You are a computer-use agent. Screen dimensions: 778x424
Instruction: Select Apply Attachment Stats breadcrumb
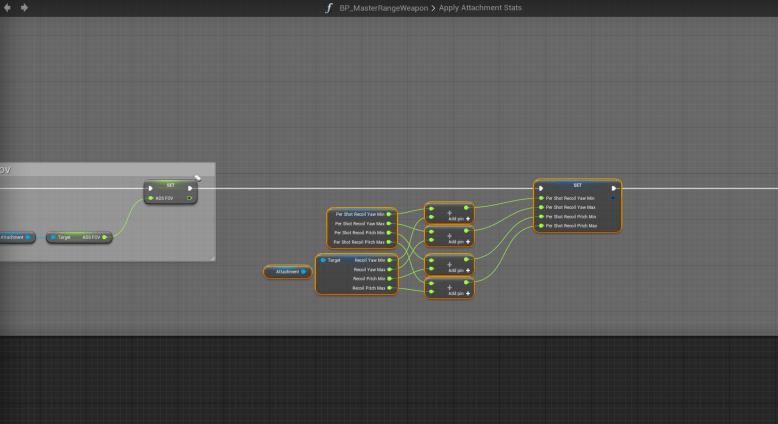pos(478,8)
